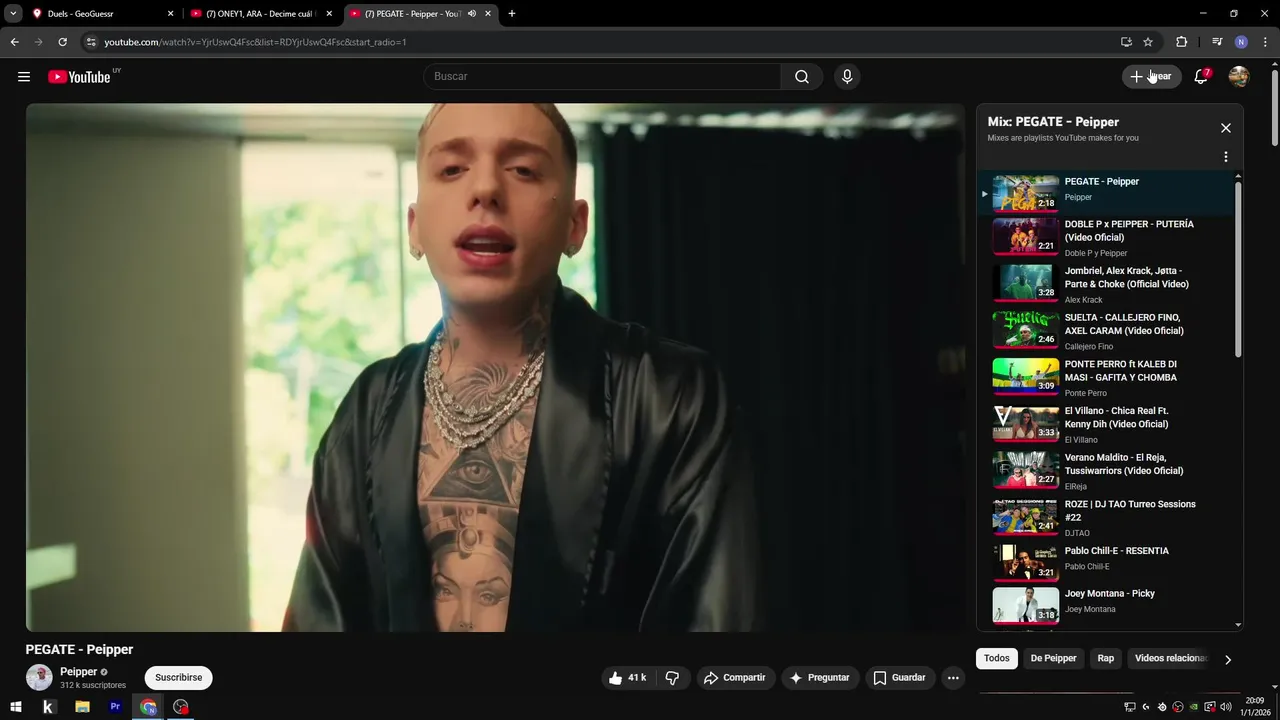Select the De Peipper chip

click(x=1054, y=659)
